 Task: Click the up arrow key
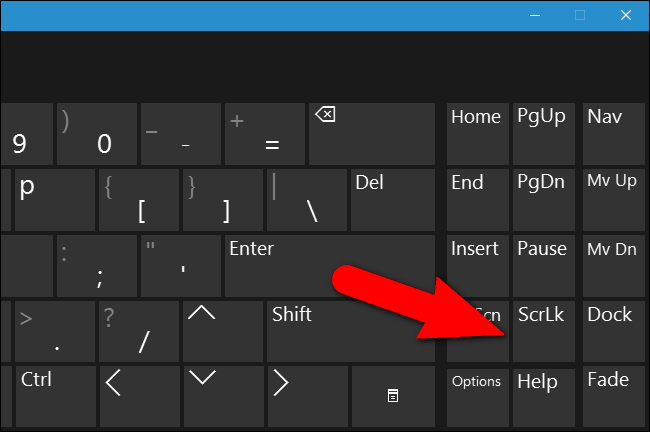pos(223,331)
